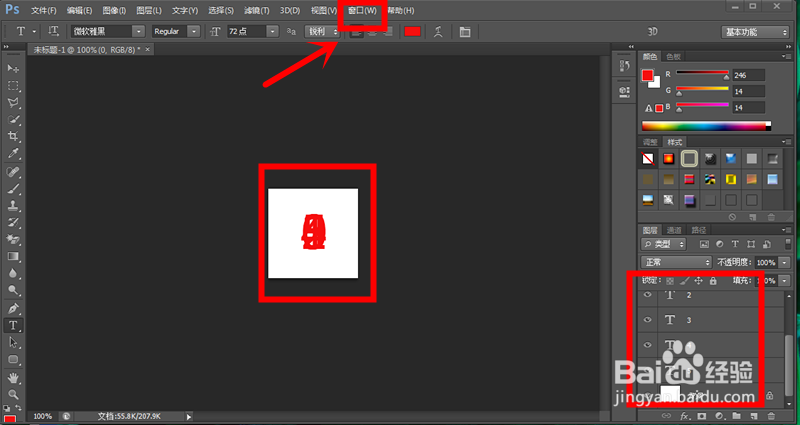Select the Eraser tool

pyautogui.click(x=13, y=239)
